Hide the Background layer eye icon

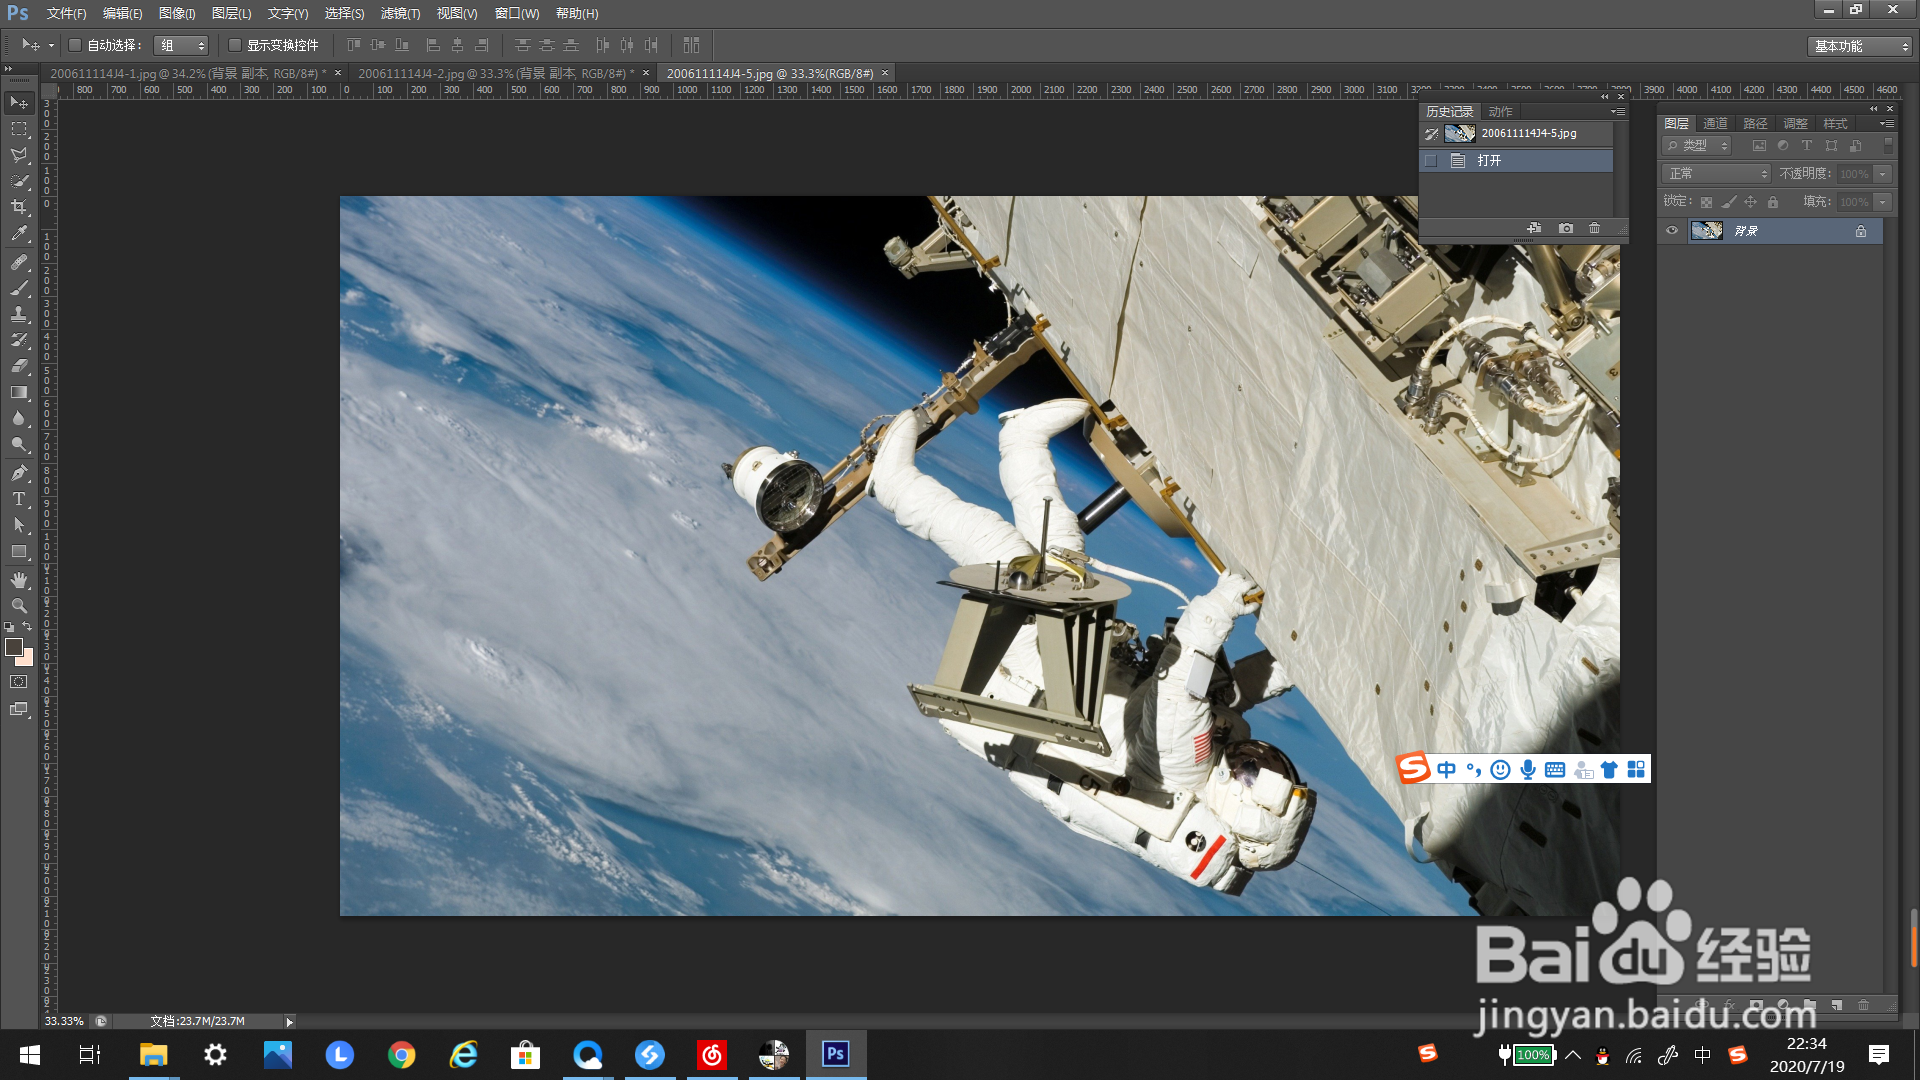click(1672, 231)
